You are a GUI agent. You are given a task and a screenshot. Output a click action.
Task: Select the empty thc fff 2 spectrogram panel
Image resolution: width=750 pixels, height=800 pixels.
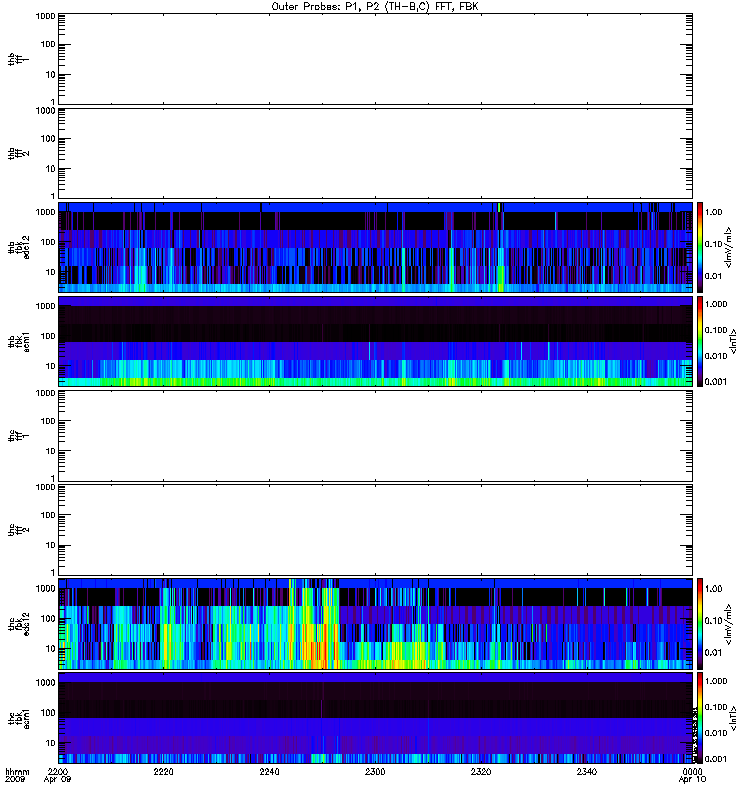coord(375,530)
